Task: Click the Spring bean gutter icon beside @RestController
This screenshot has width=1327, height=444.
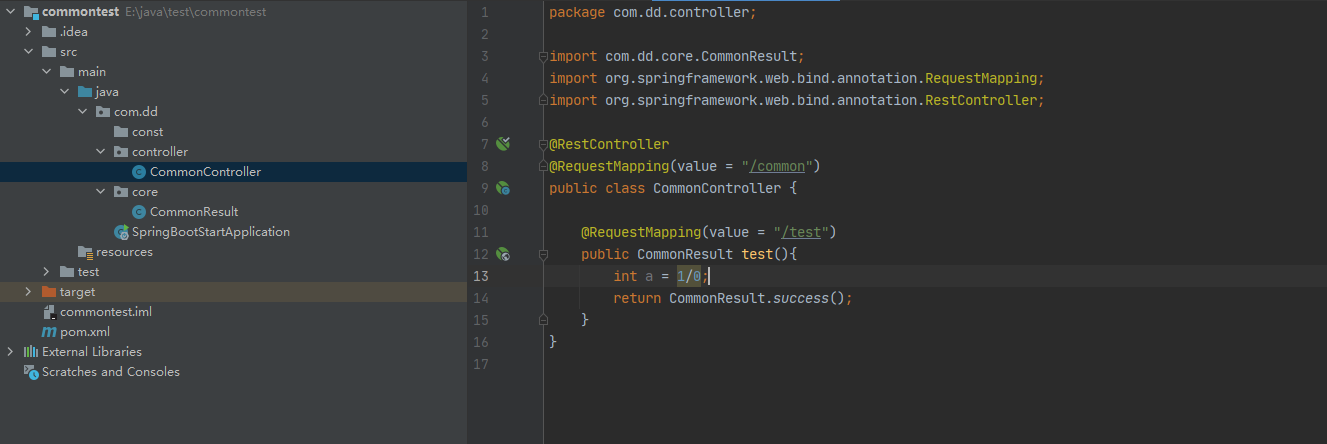Action: 503,144
